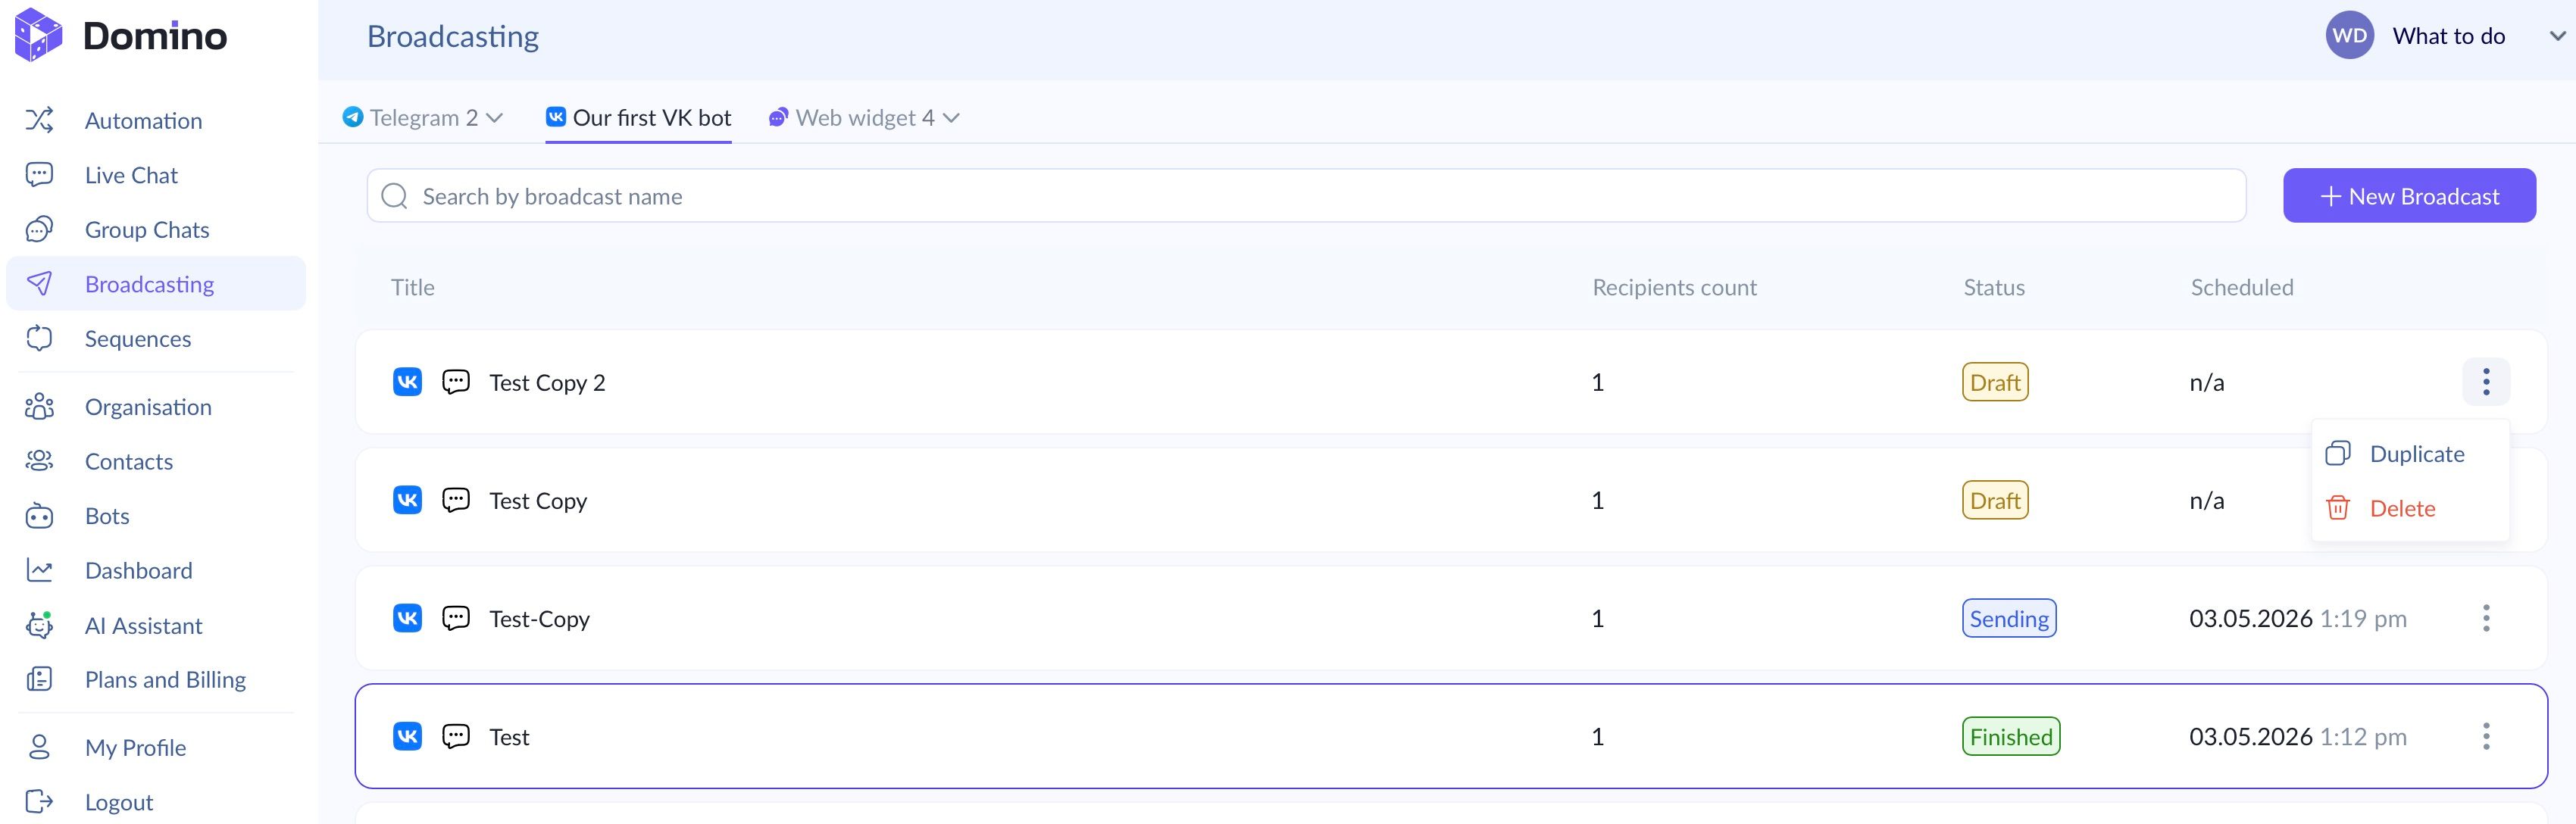
Task: Create a New Broadcast
Action: point(2409,196)
